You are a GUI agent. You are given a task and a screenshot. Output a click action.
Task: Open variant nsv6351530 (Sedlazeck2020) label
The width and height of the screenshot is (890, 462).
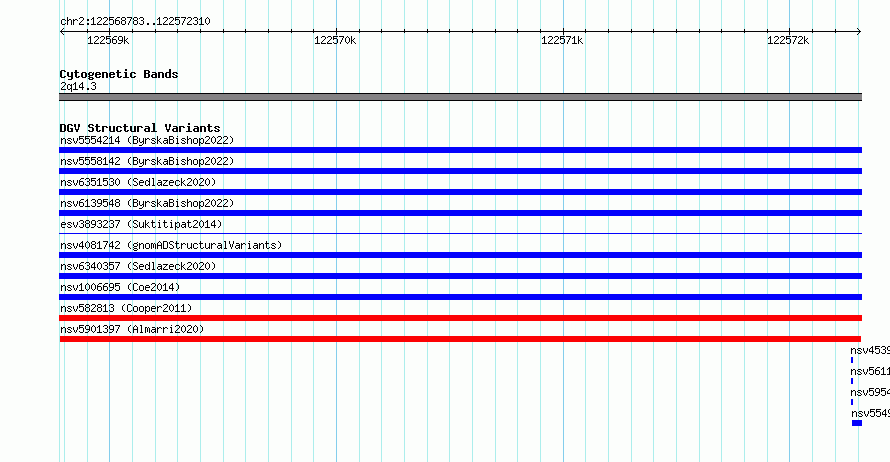tap(138, 182)
